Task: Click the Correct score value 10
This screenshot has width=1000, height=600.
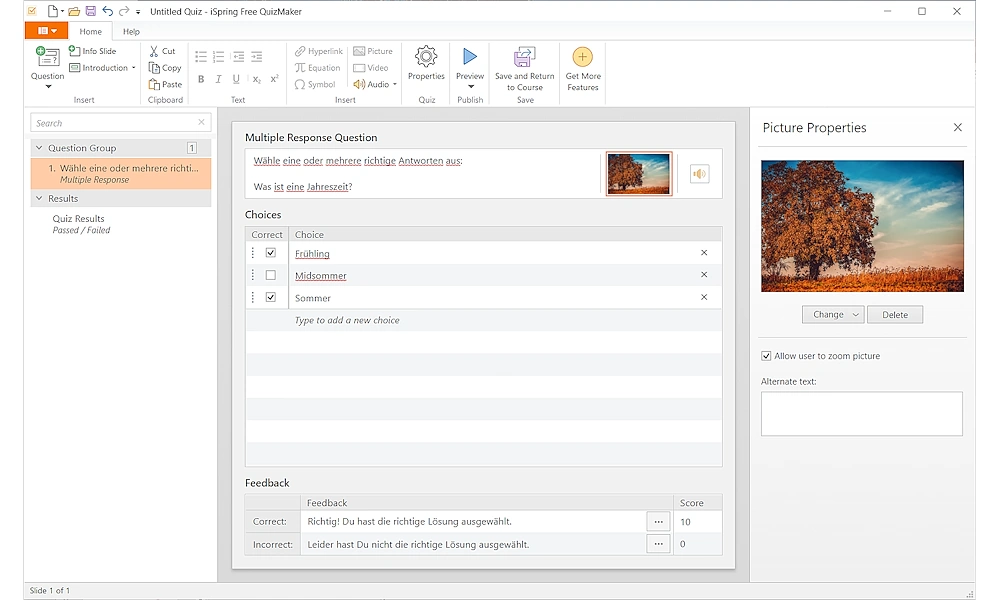Action: pyautogui.click(x=686, y=522)
